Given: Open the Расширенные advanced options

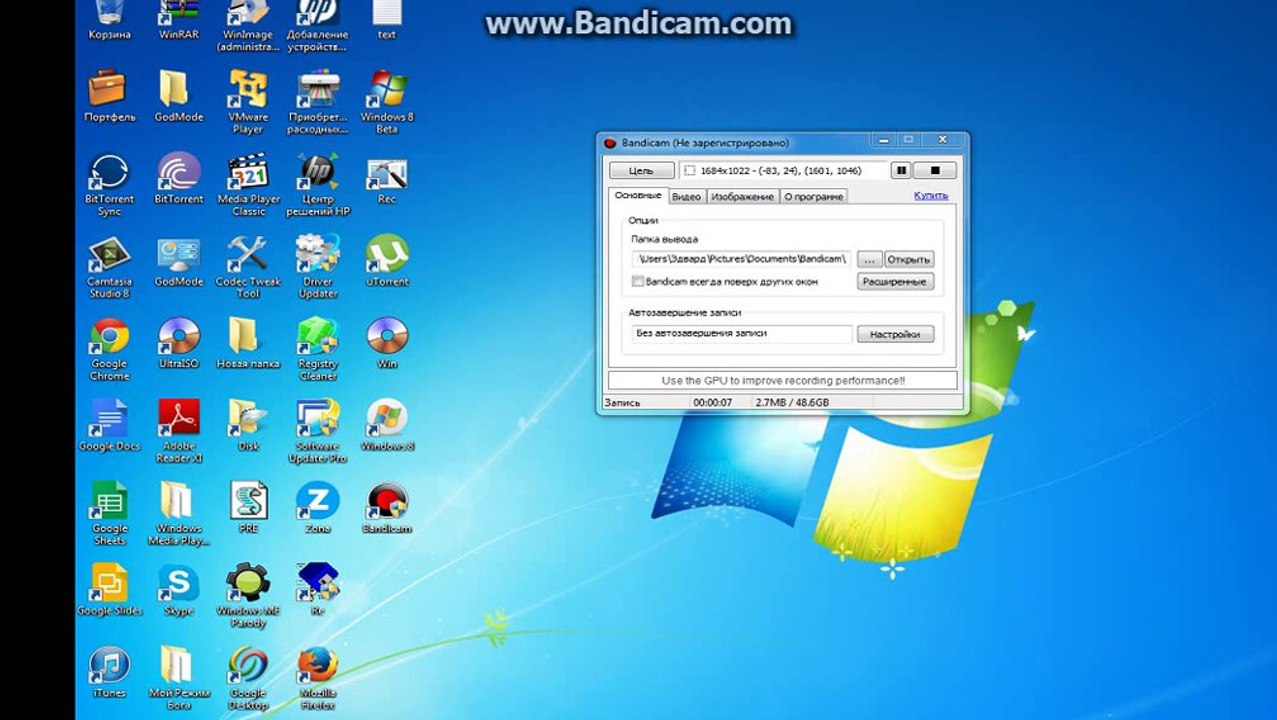Looking at the screenshot, I should [895, 282].
